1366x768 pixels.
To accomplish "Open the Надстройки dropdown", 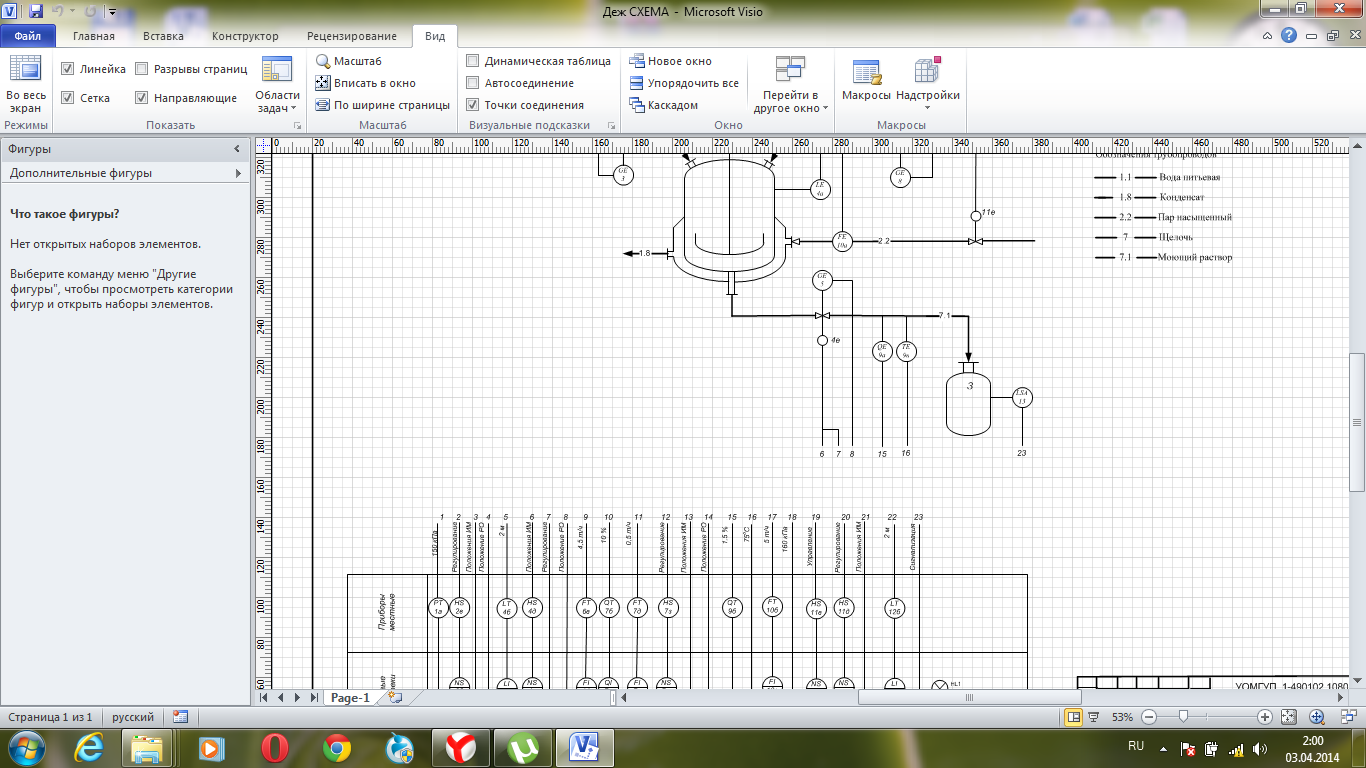I will pos(927,84).
